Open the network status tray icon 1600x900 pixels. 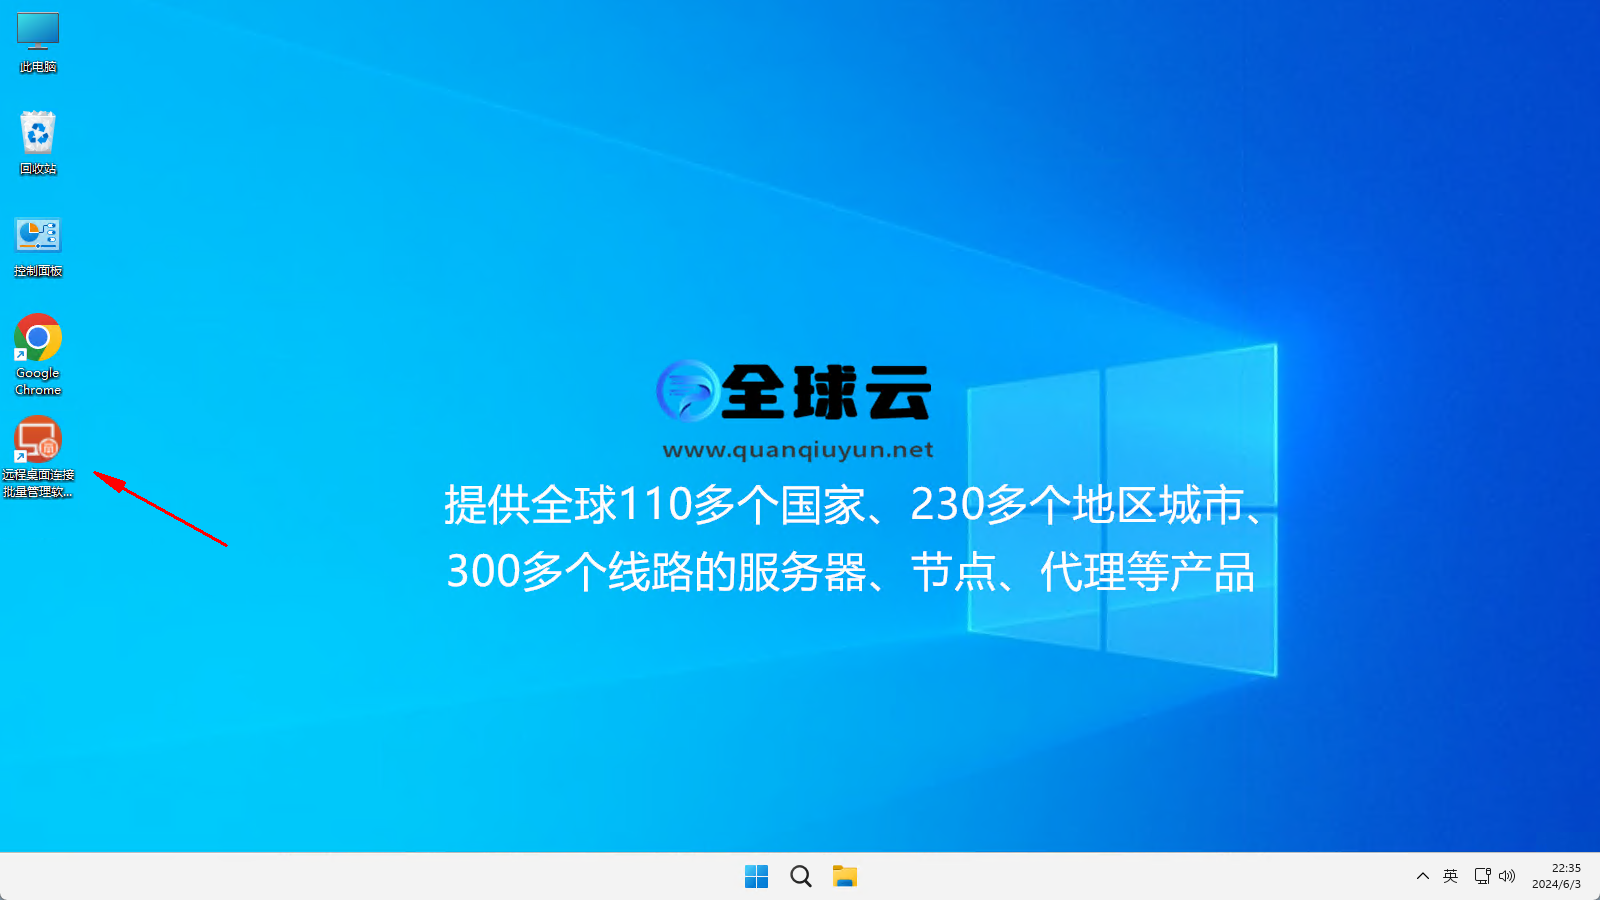click(1482, 876)
